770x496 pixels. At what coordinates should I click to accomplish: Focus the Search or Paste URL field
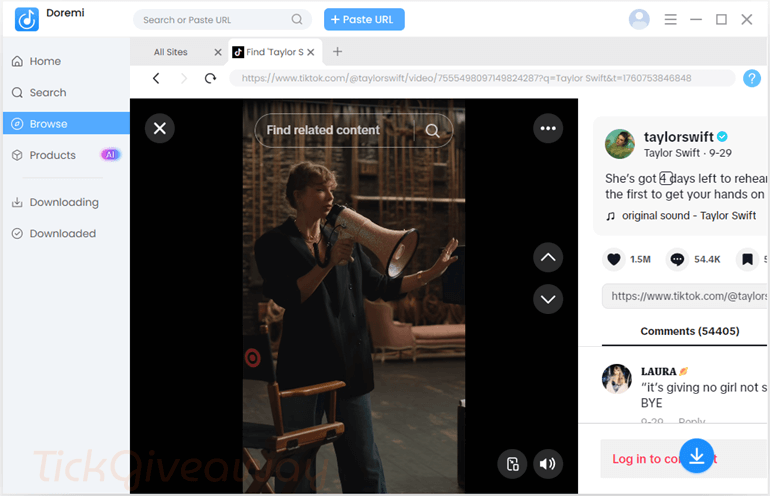click(222, 20)
